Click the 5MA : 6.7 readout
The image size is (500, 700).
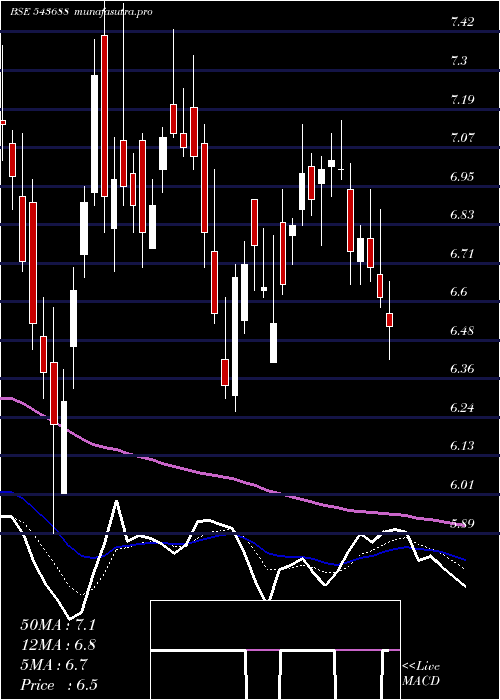[55, 665]
